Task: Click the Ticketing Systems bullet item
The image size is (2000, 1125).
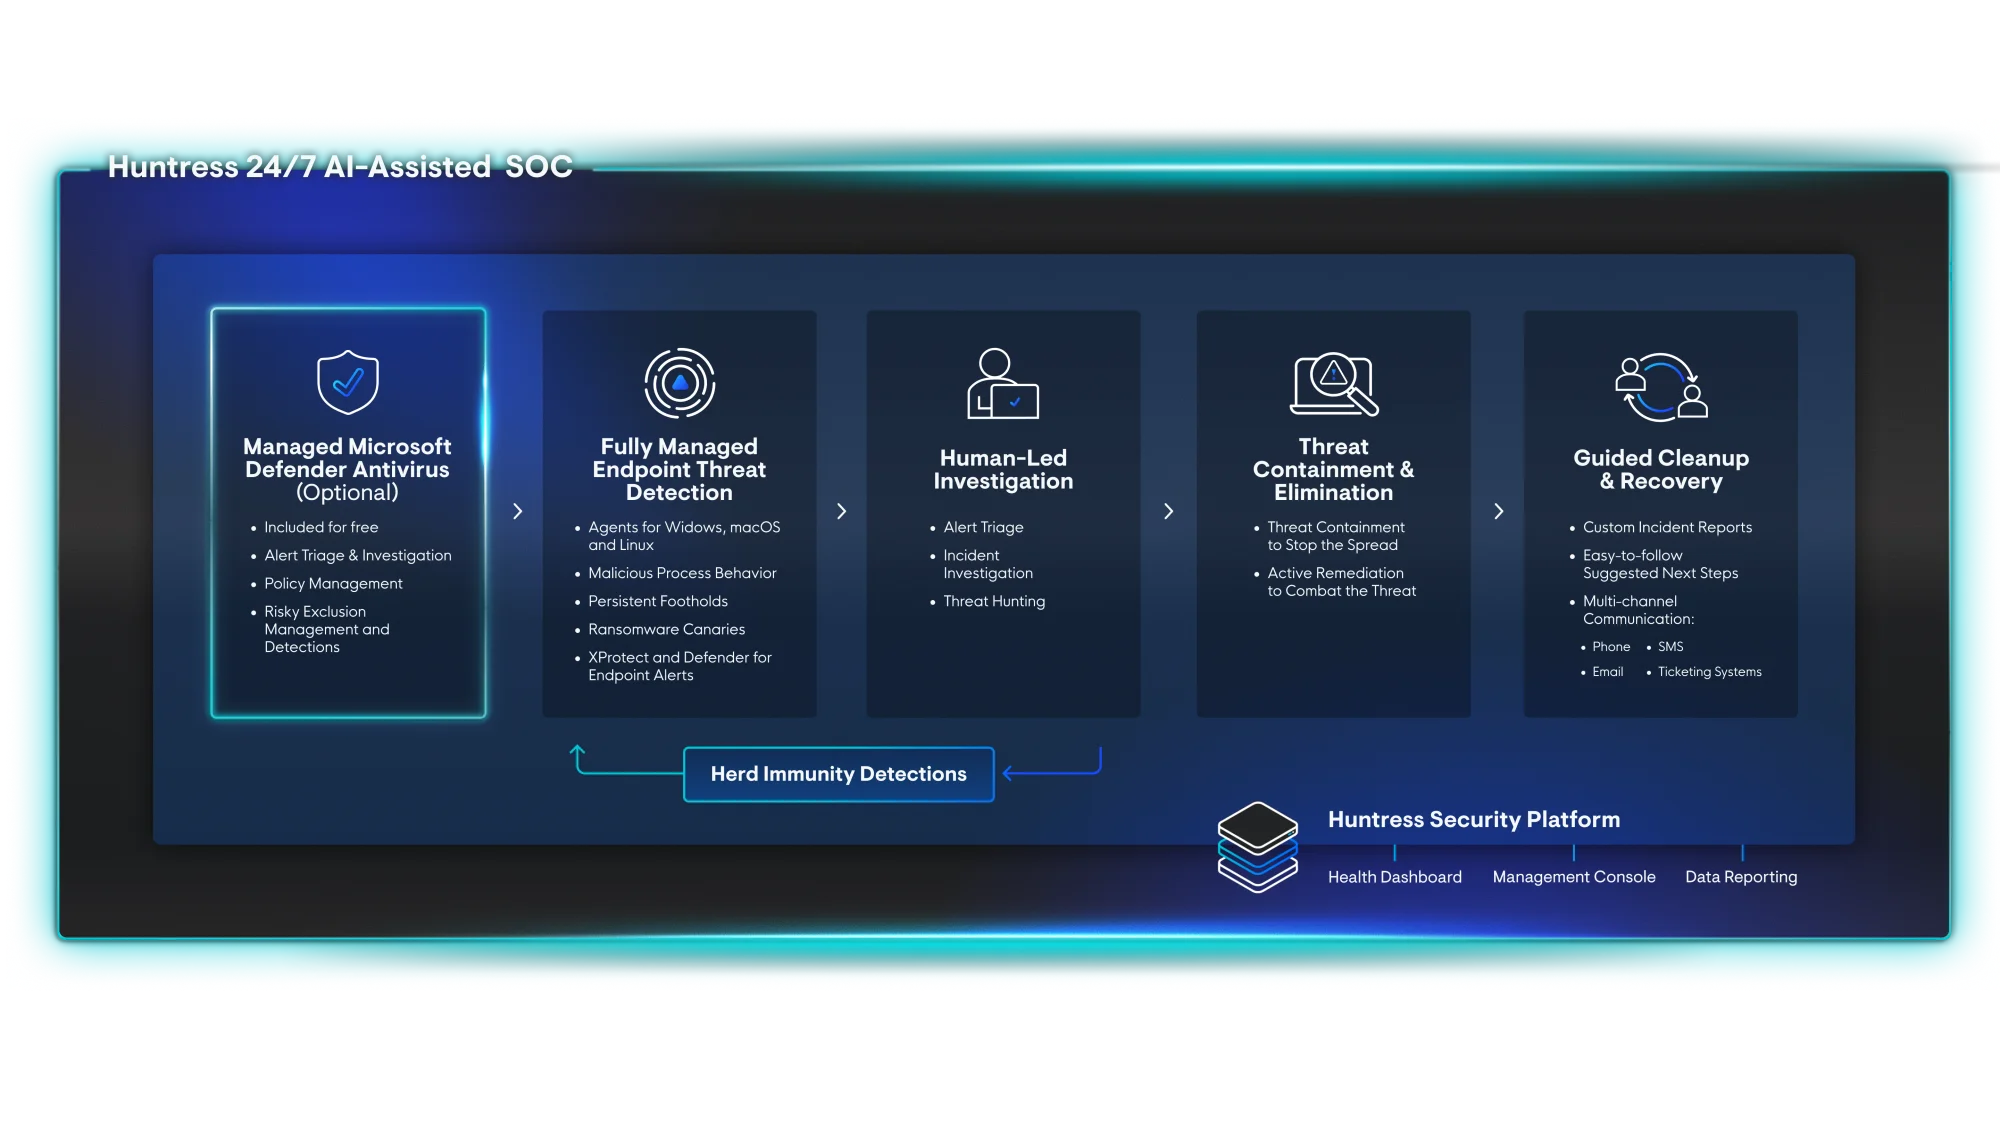Action: tap(1709, 672)
